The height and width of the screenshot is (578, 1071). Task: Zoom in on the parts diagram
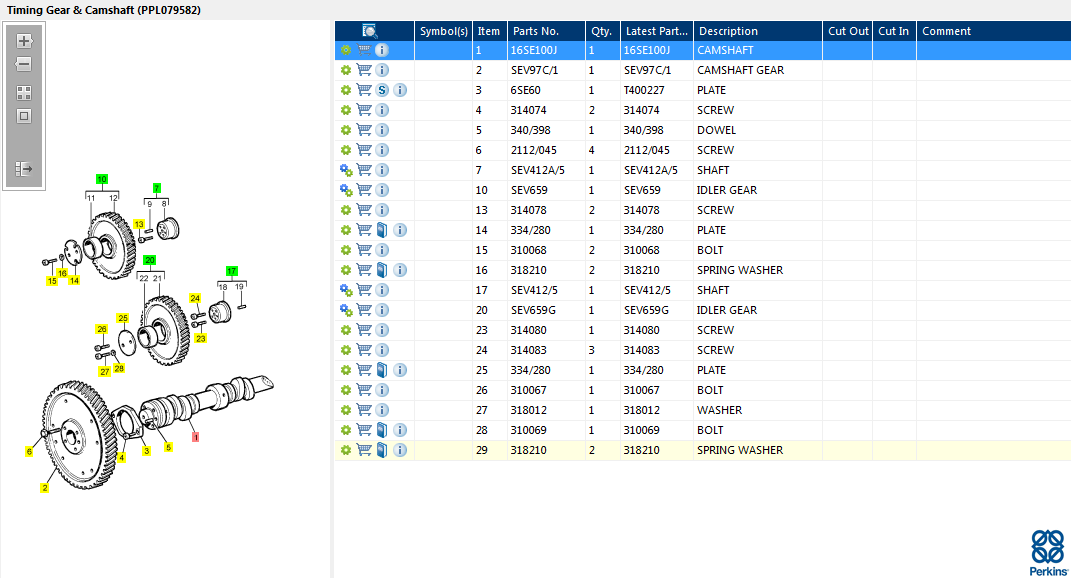click(24, 42)
